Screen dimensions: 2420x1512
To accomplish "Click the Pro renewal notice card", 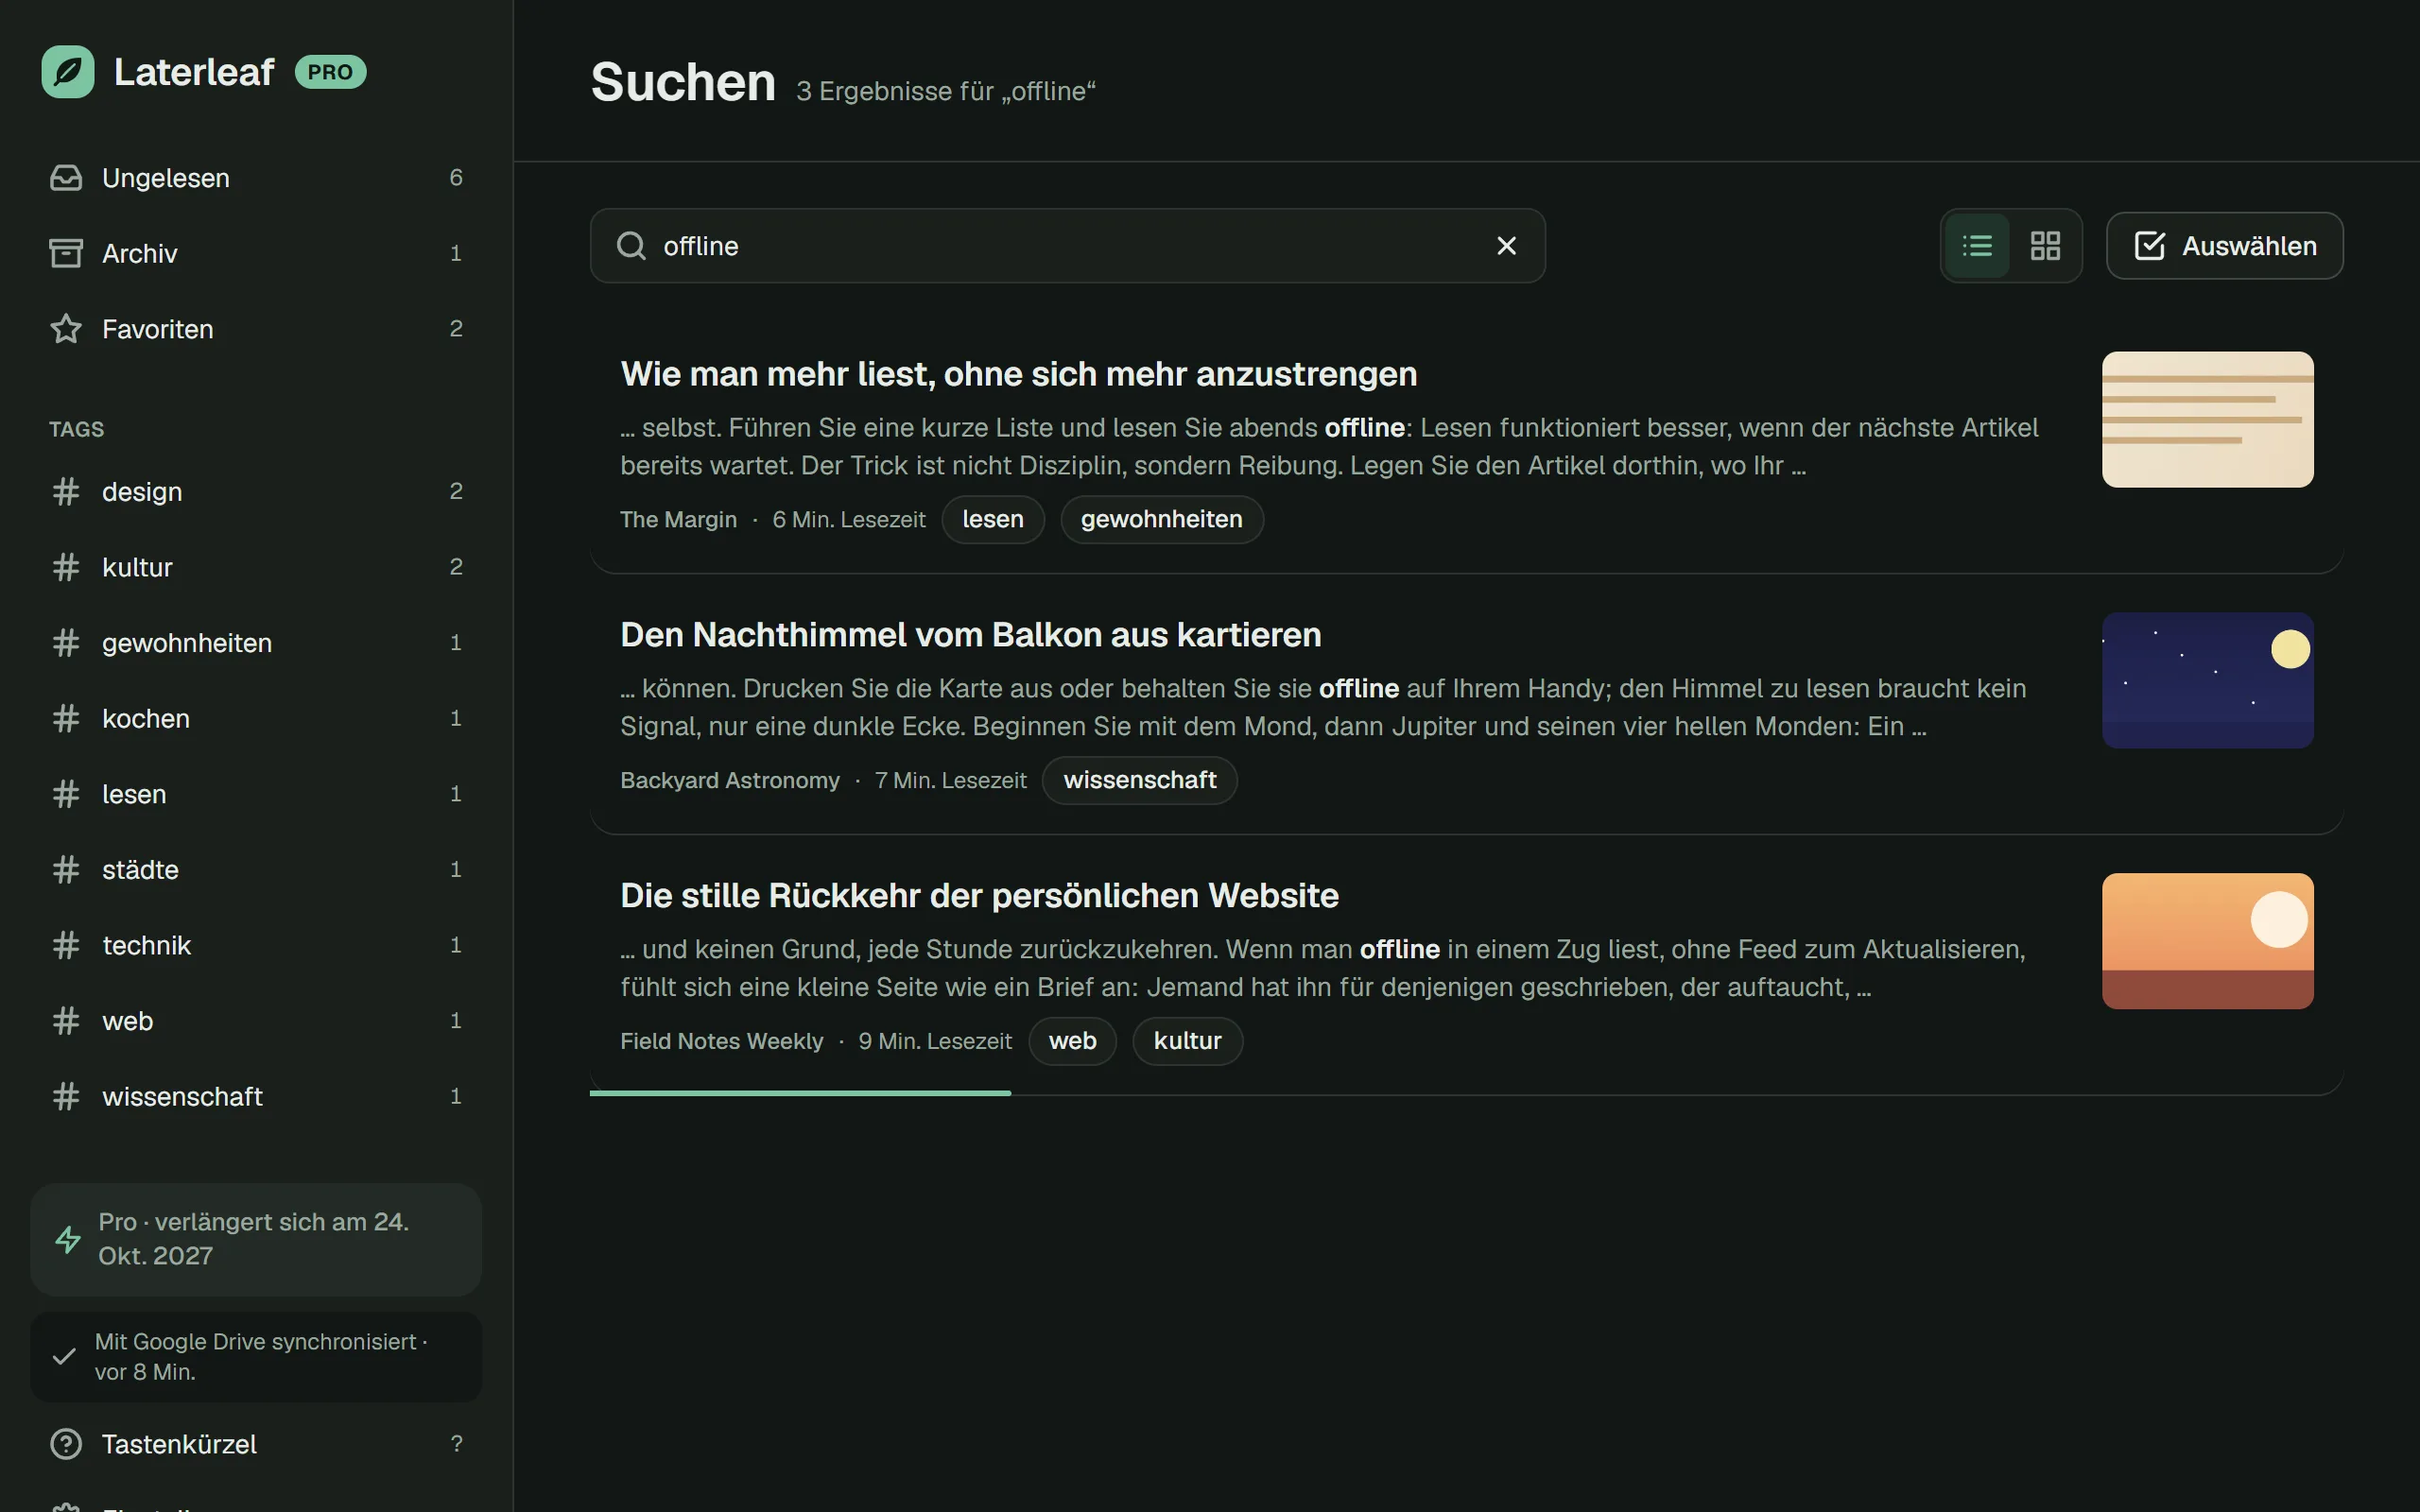I will click(x=256, y=1240).
